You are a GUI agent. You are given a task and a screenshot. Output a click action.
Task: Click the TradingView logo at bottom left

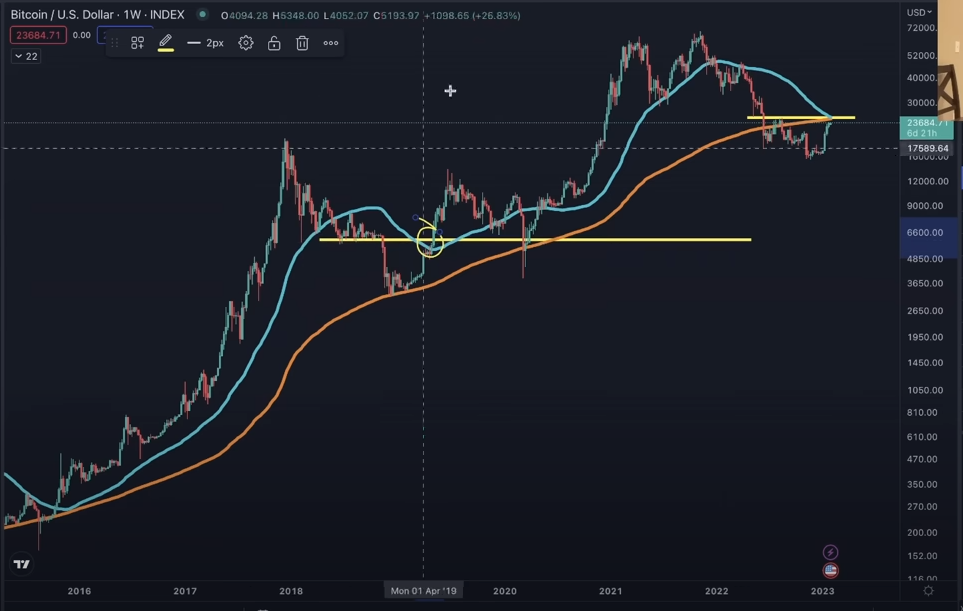click(x=22, y=564)
